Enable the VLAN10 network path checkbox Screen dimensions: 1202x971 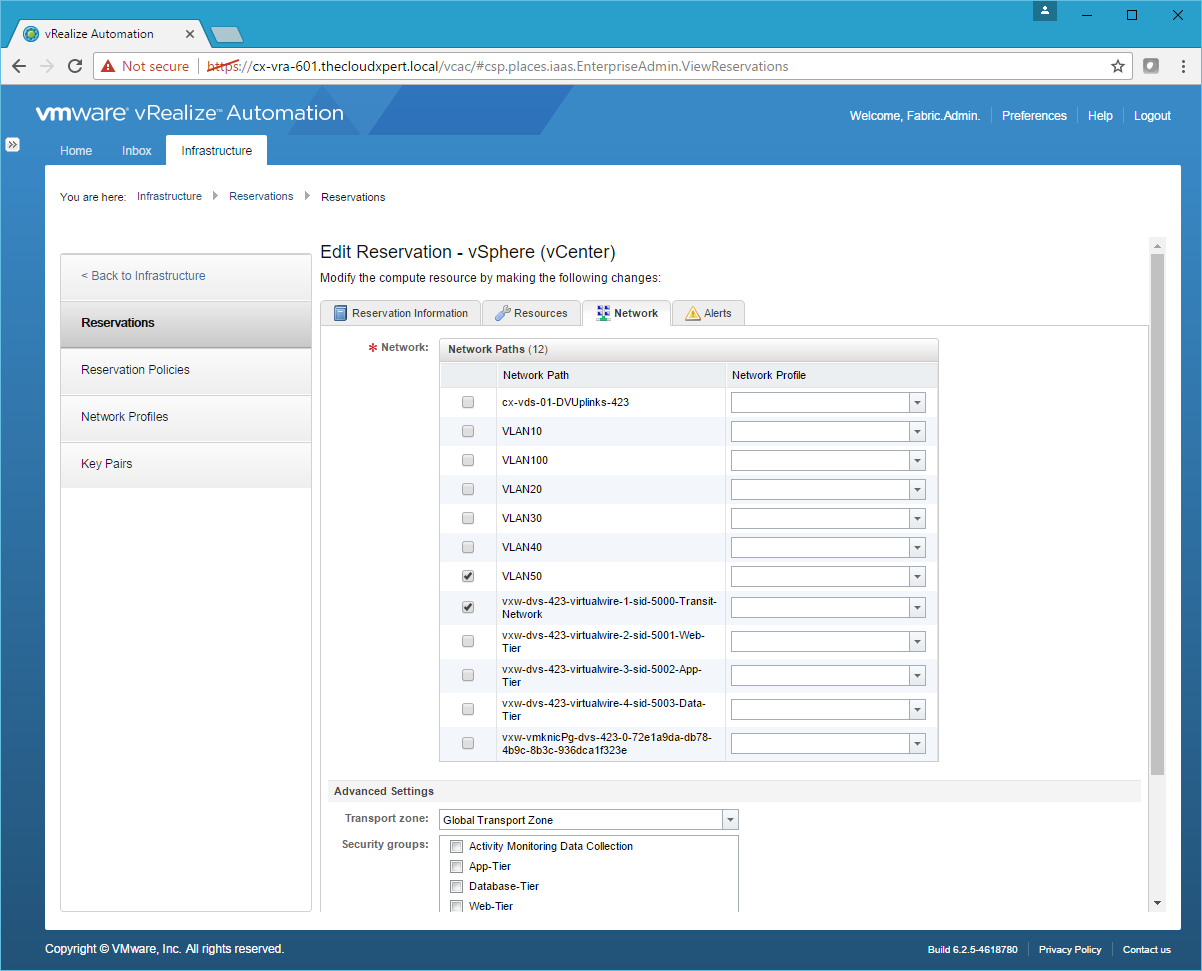click(468, 431)
